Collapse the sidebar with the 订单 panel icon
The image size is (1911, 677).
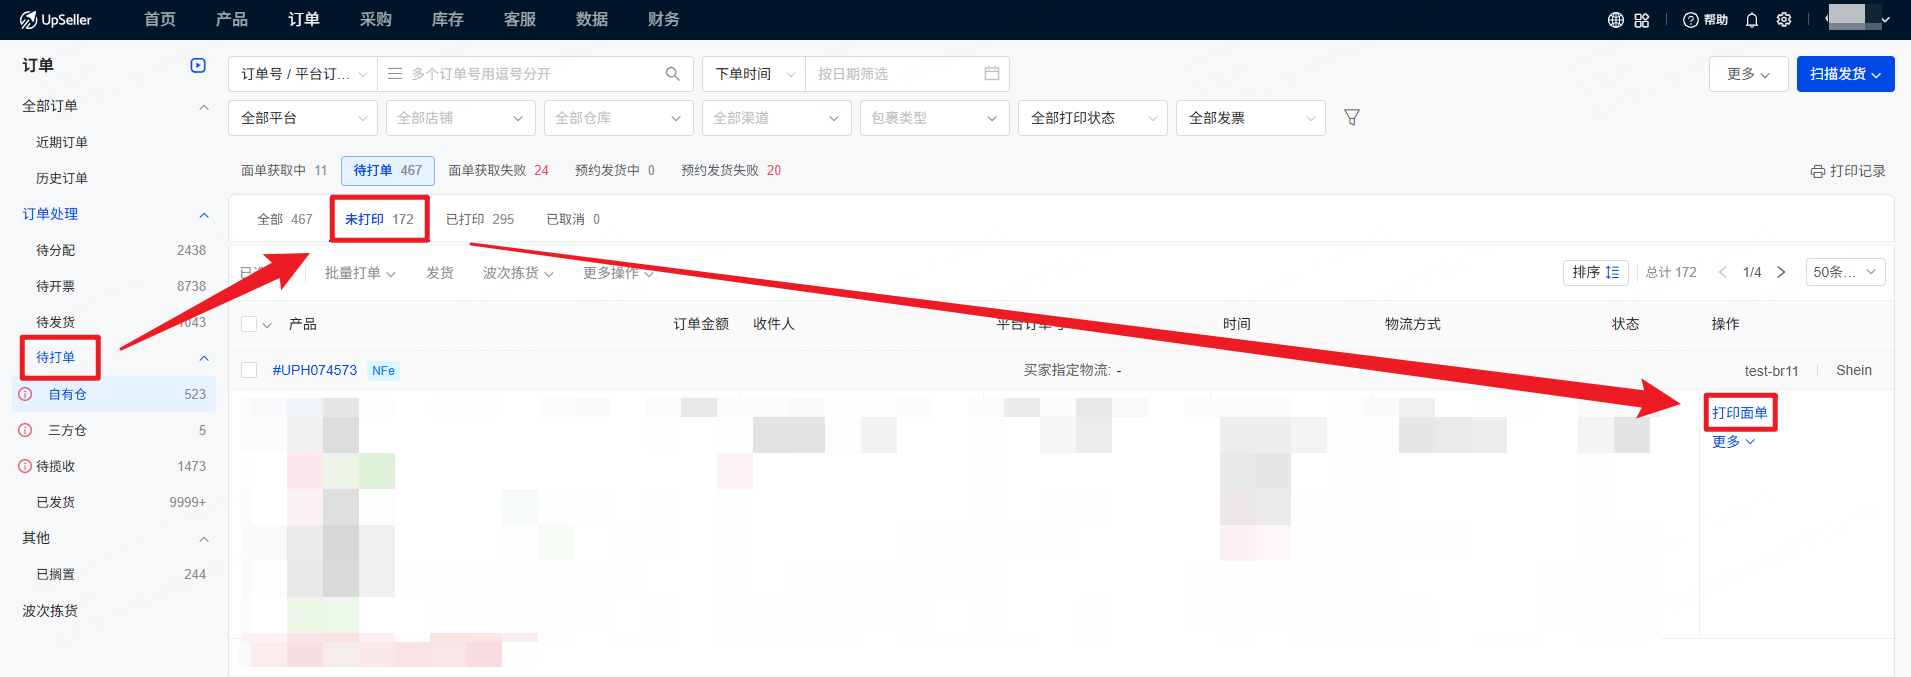pos(198,66)
